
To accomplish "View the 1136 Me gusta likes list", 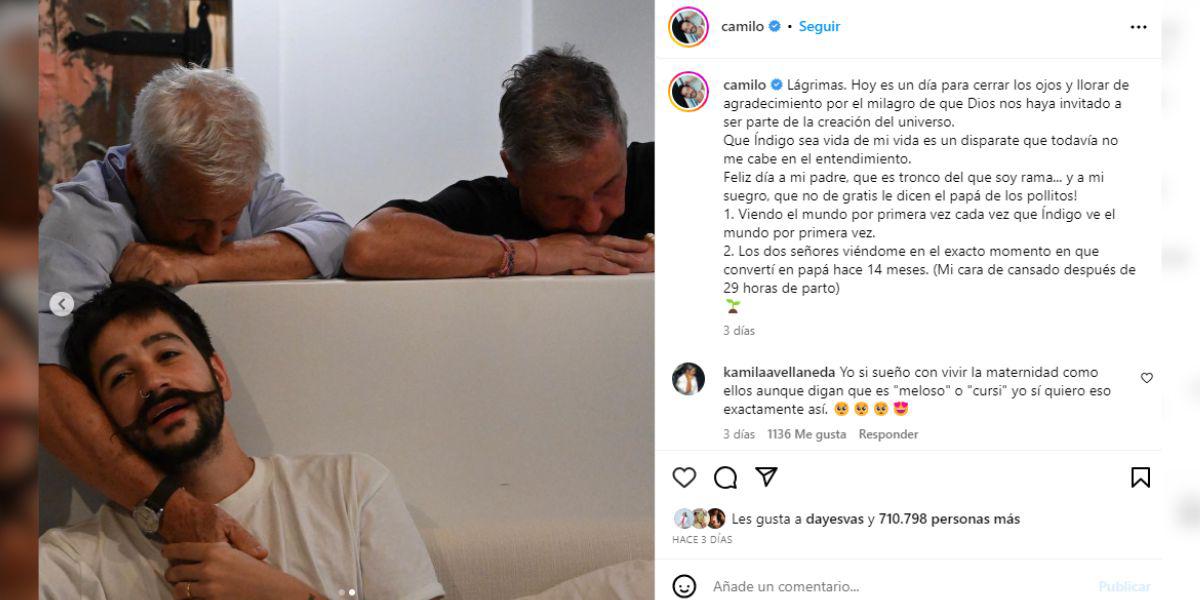I will click(806, 434).
